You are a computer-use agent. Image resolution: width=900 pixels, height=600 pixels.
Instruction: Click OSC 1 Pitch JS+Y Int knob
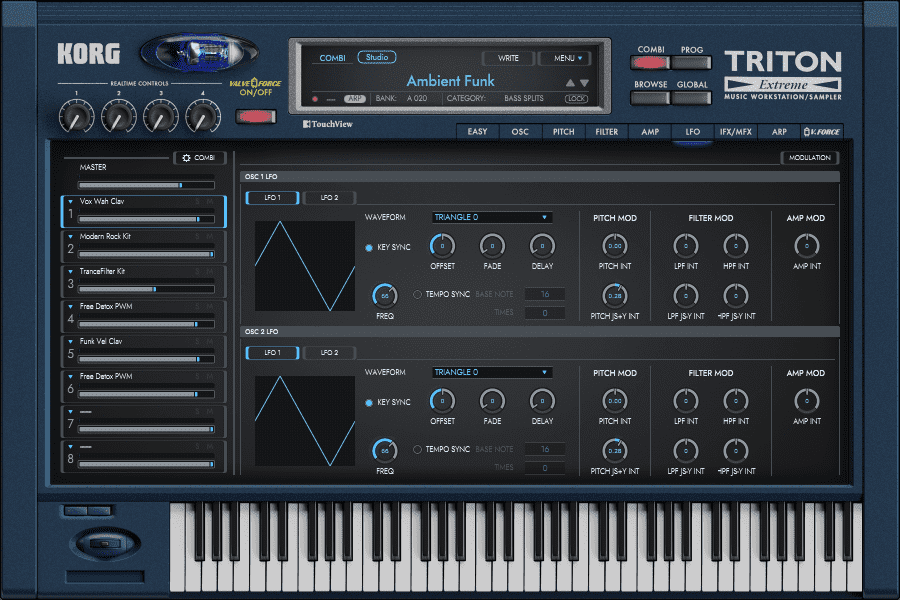pos(615,296)
